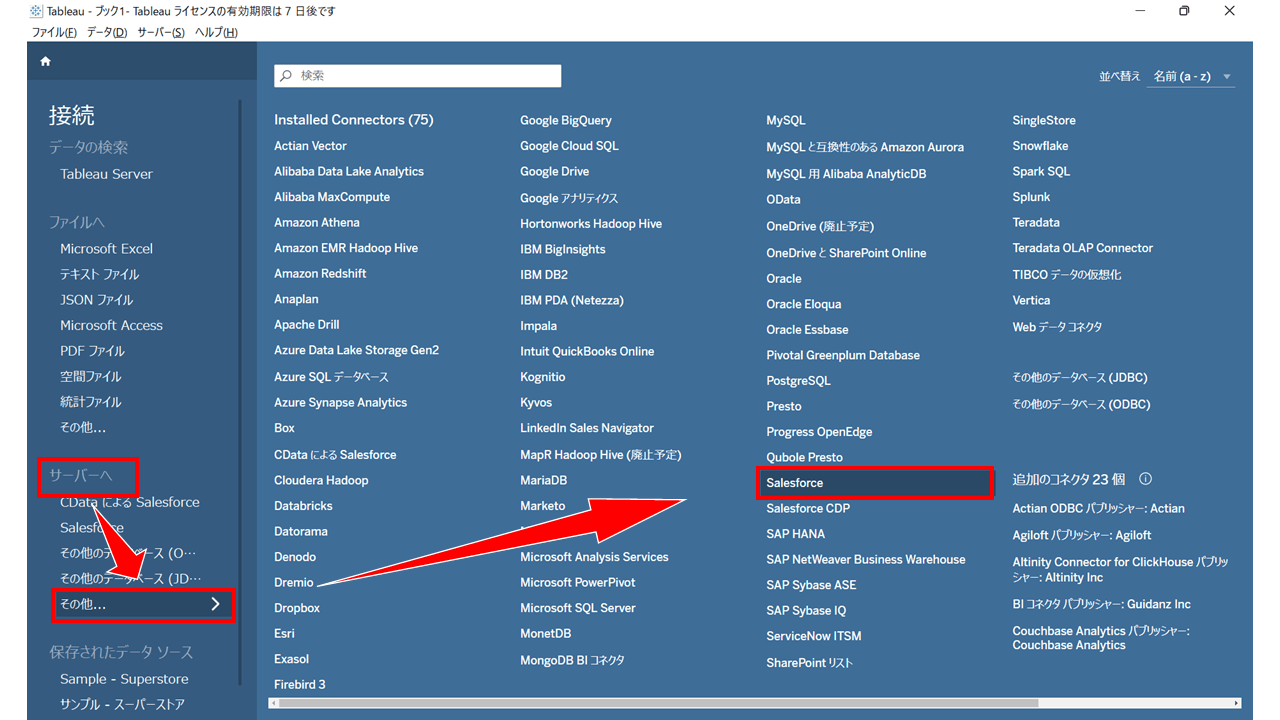Select Azure Synapse Analytics connector
This screenshot has height=720, width=1280.
[341, 402]
